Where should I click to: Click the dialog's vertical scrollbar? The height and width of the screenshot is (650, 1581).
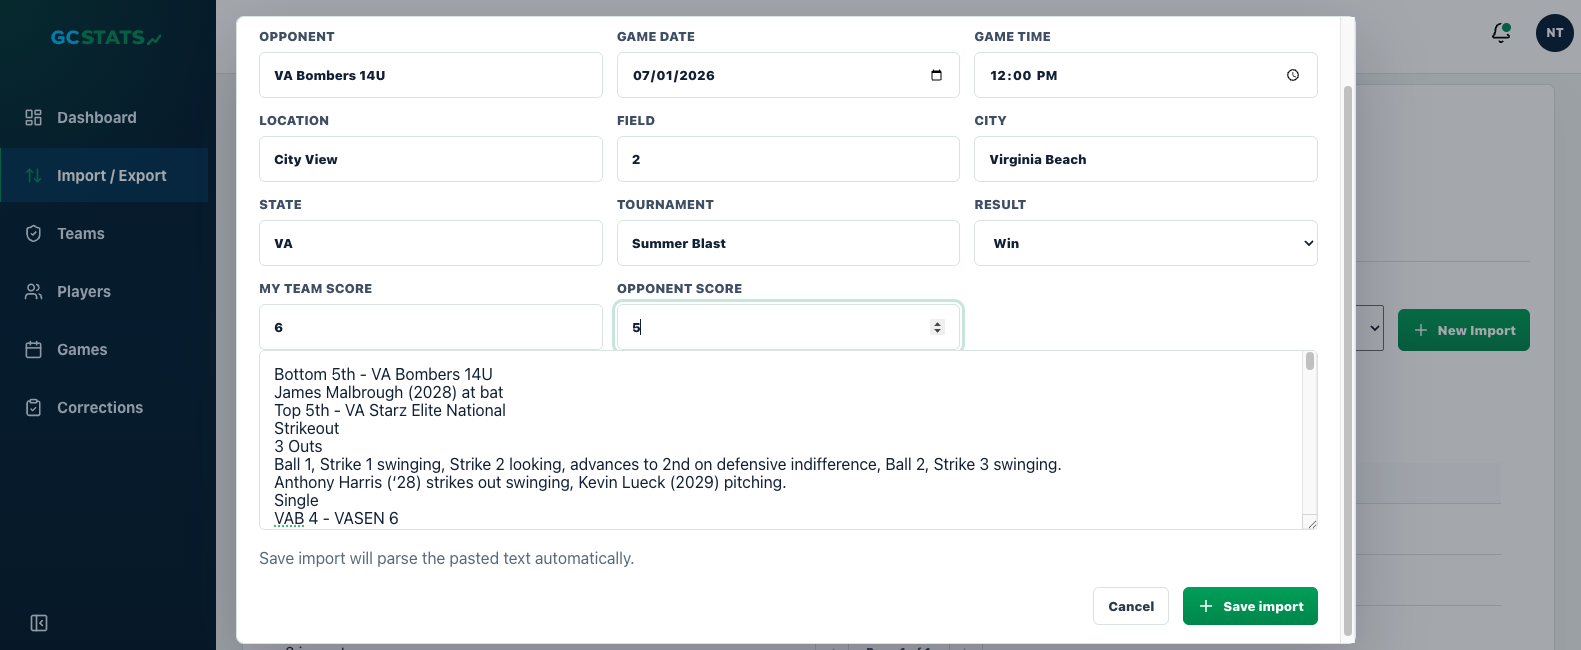coord(1348,360)
